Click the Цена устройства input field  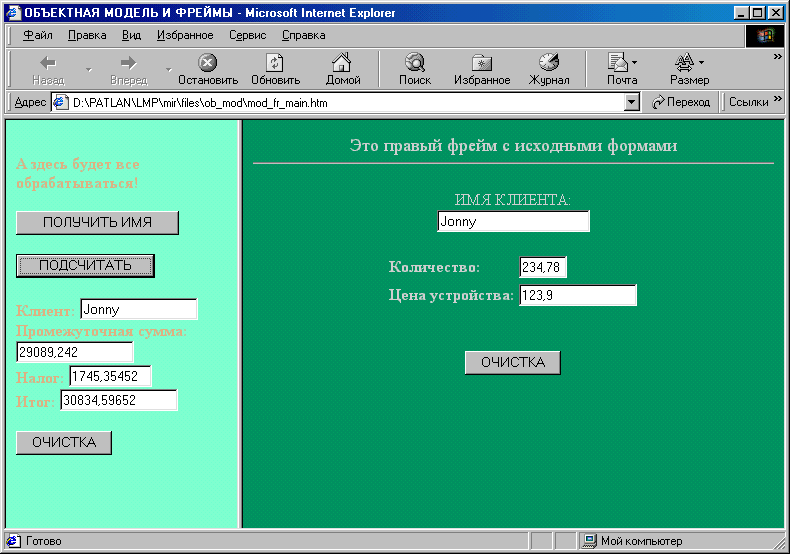578,295
